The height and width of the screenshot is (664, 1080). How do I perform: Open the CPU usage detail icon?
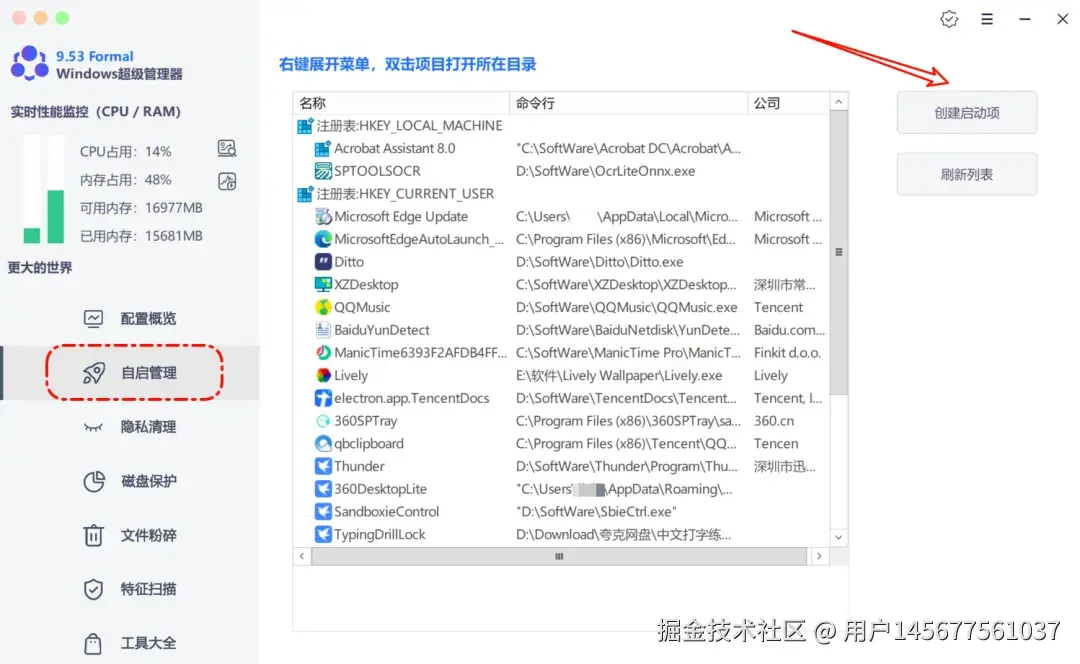point(227,148)
